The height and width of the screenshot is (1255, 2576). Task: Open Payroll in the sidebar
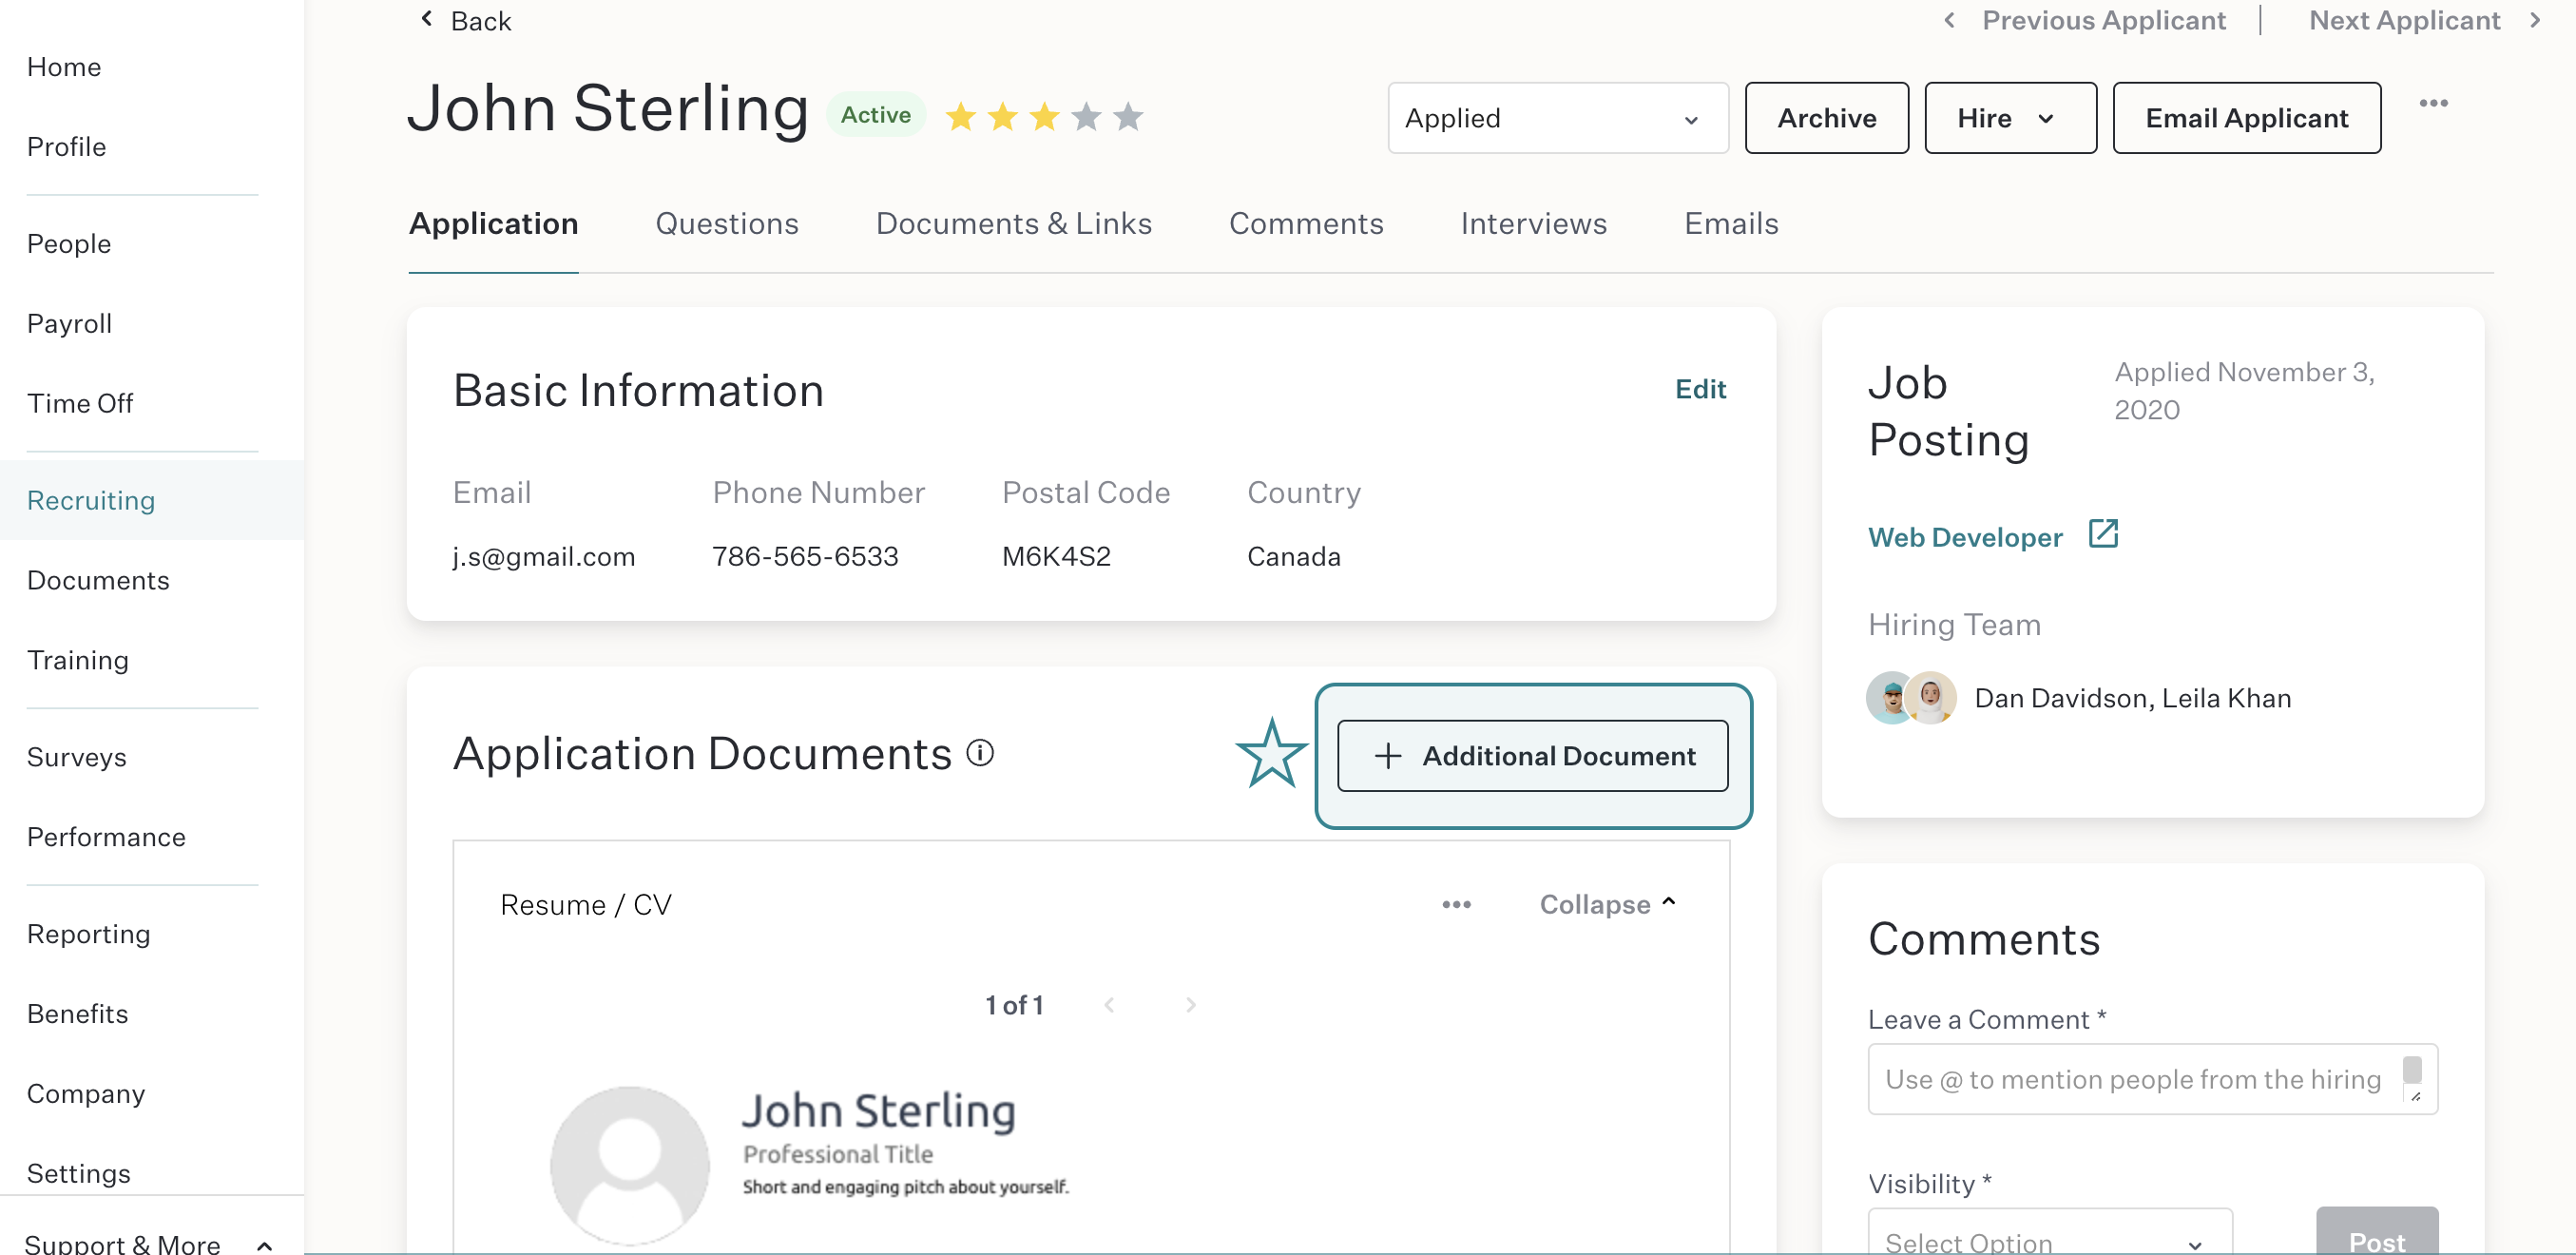[x=69, y=324]
